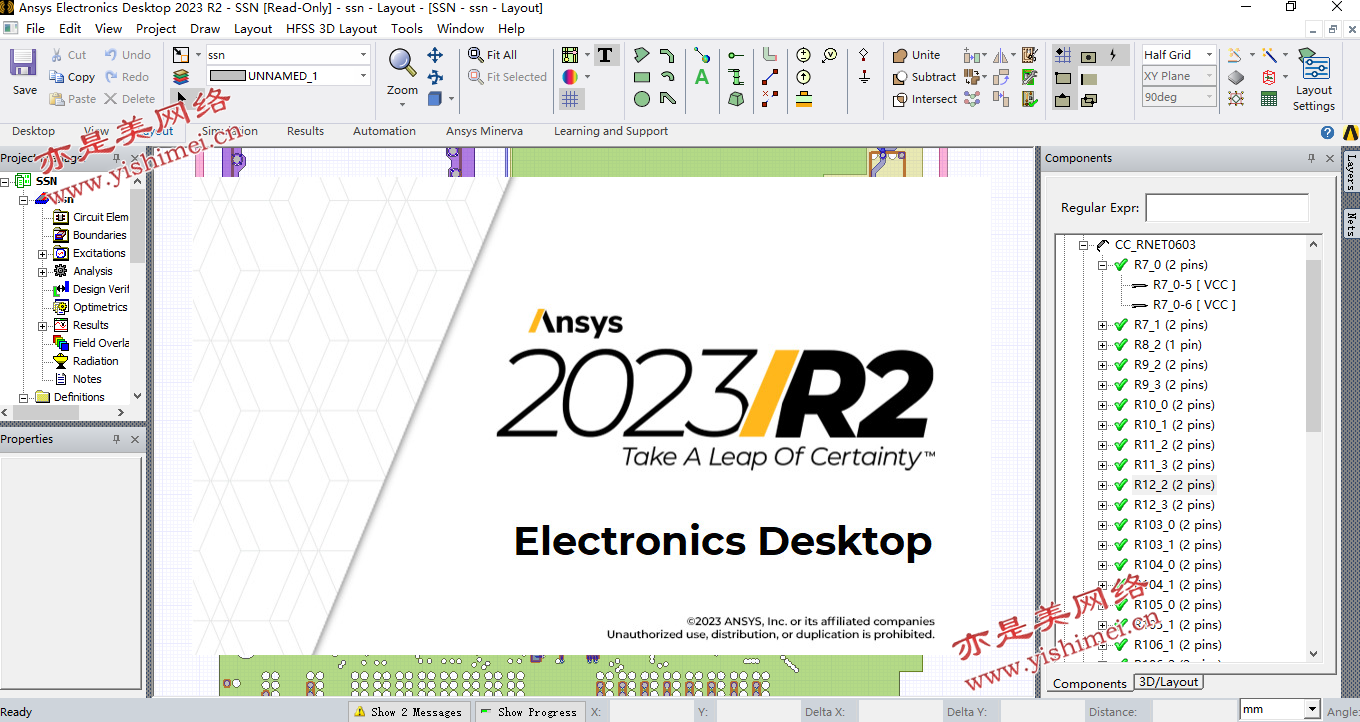1360x722 pixels.
Task: Open the ssn design dropdown
Action: 363,55
